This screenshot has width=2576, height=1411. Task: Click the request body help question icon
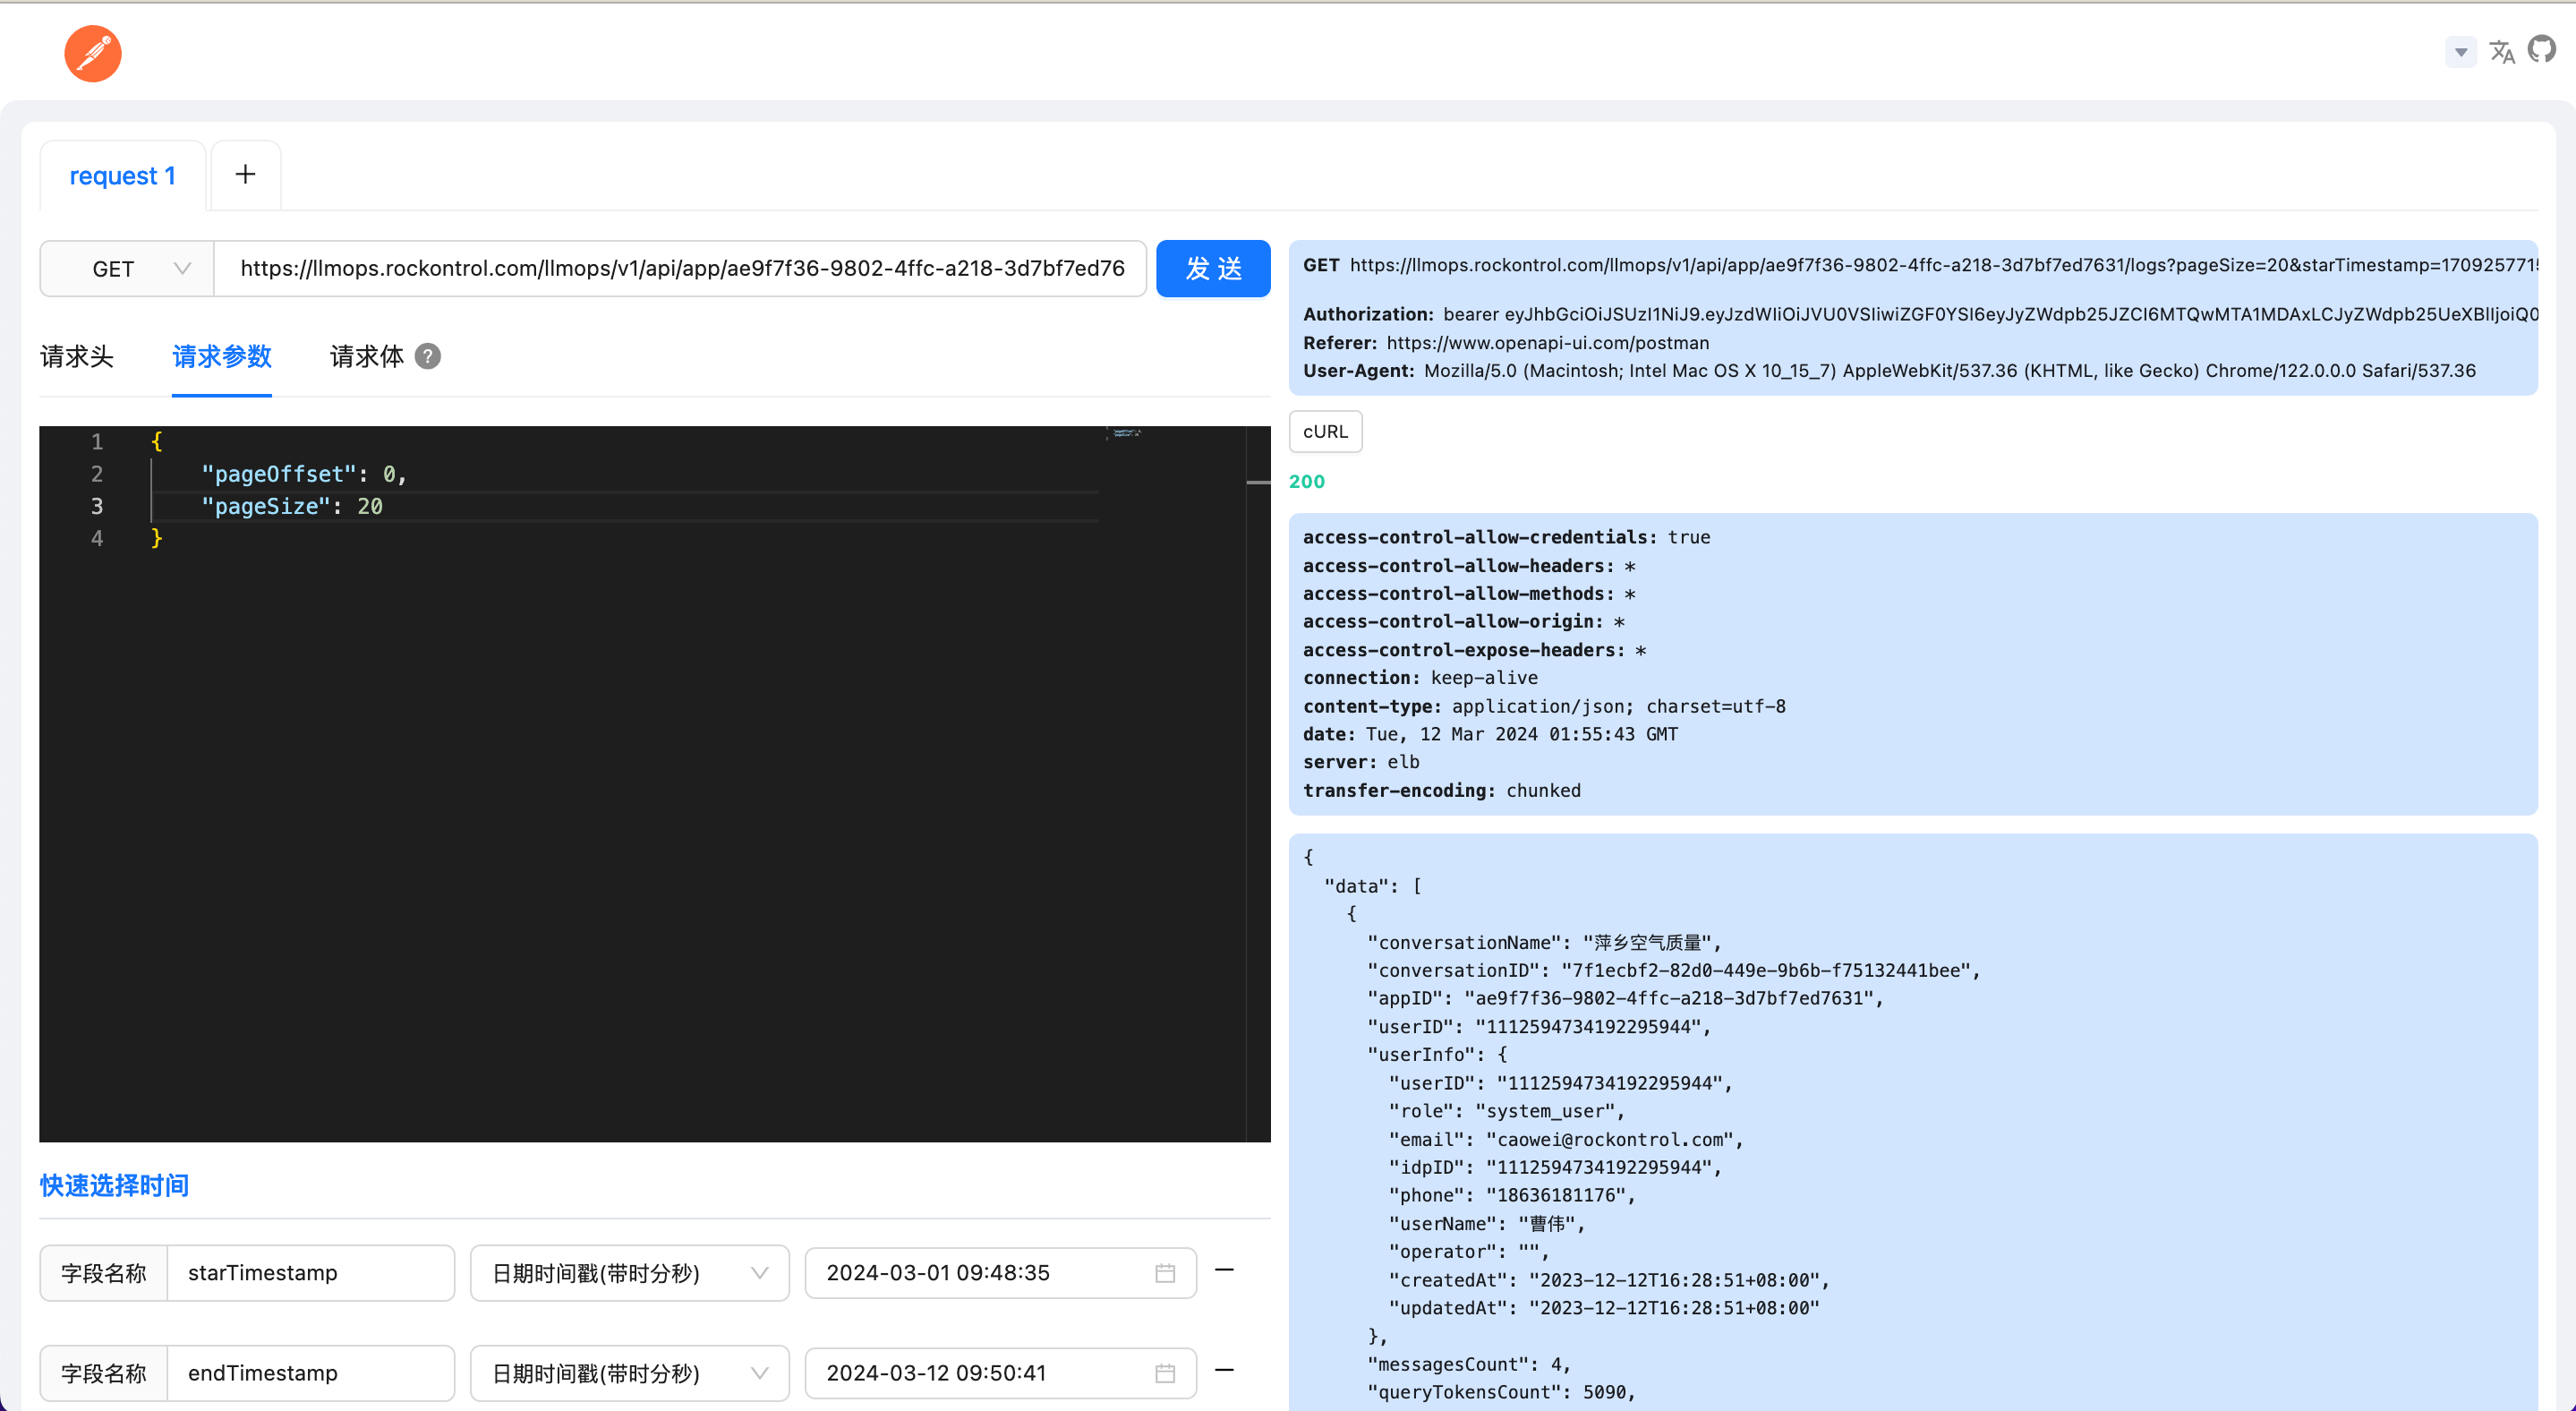pos(428,357)
